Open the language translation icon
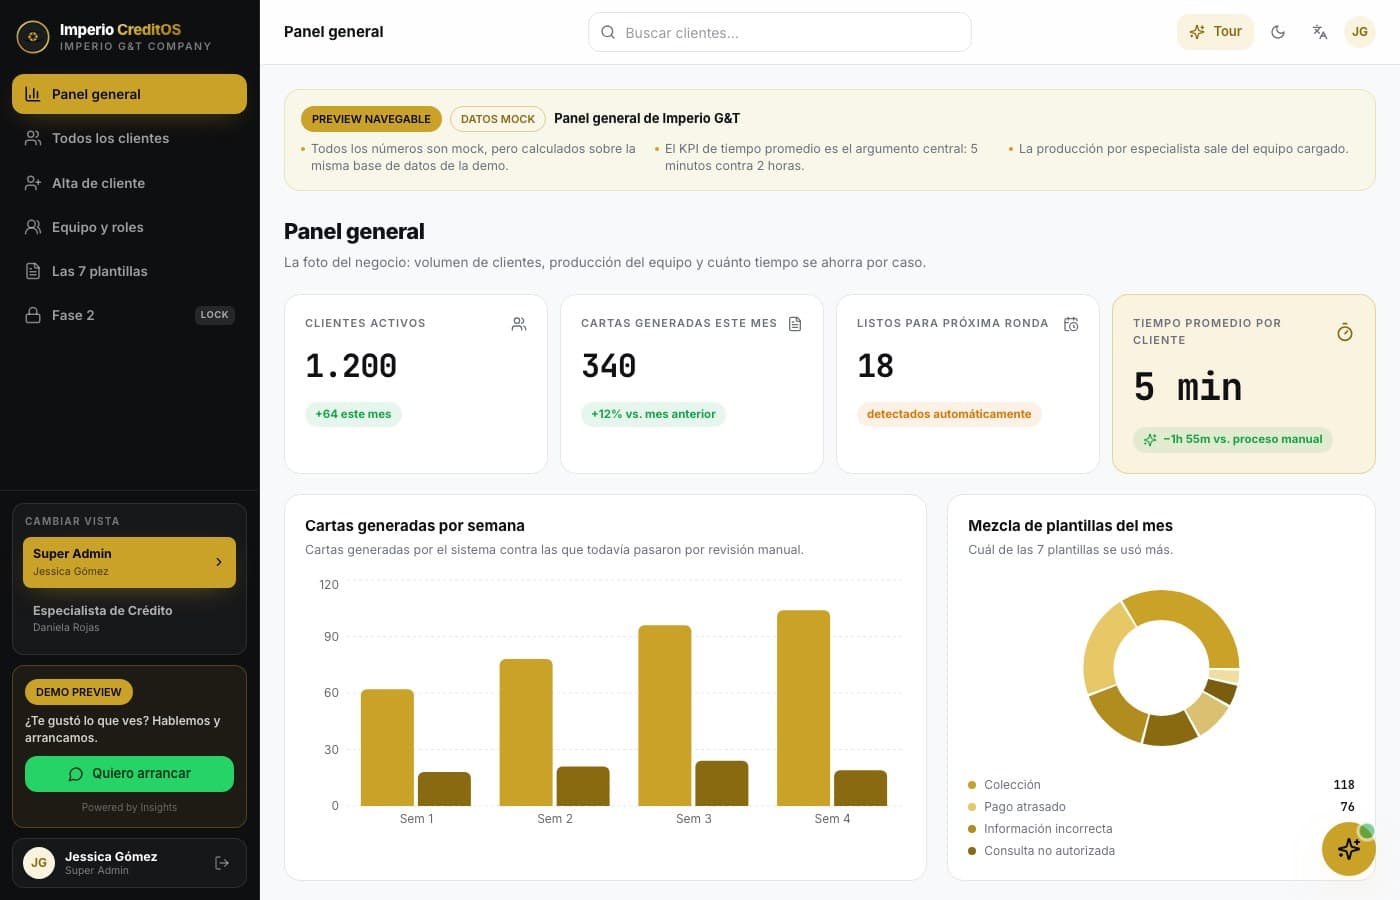1400x900 pixels. [x=1320, y=32]
